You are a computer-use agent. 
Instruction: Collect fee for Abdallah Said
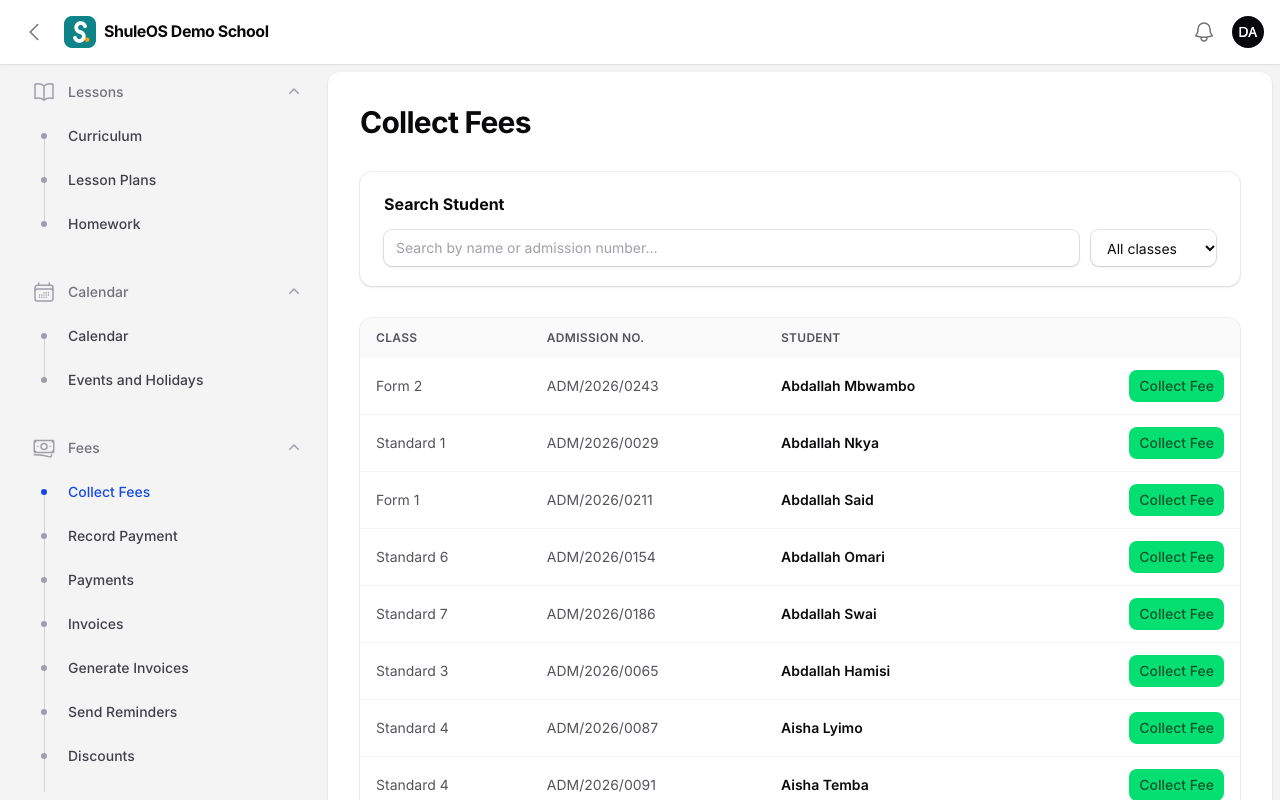coord(1176,500)
